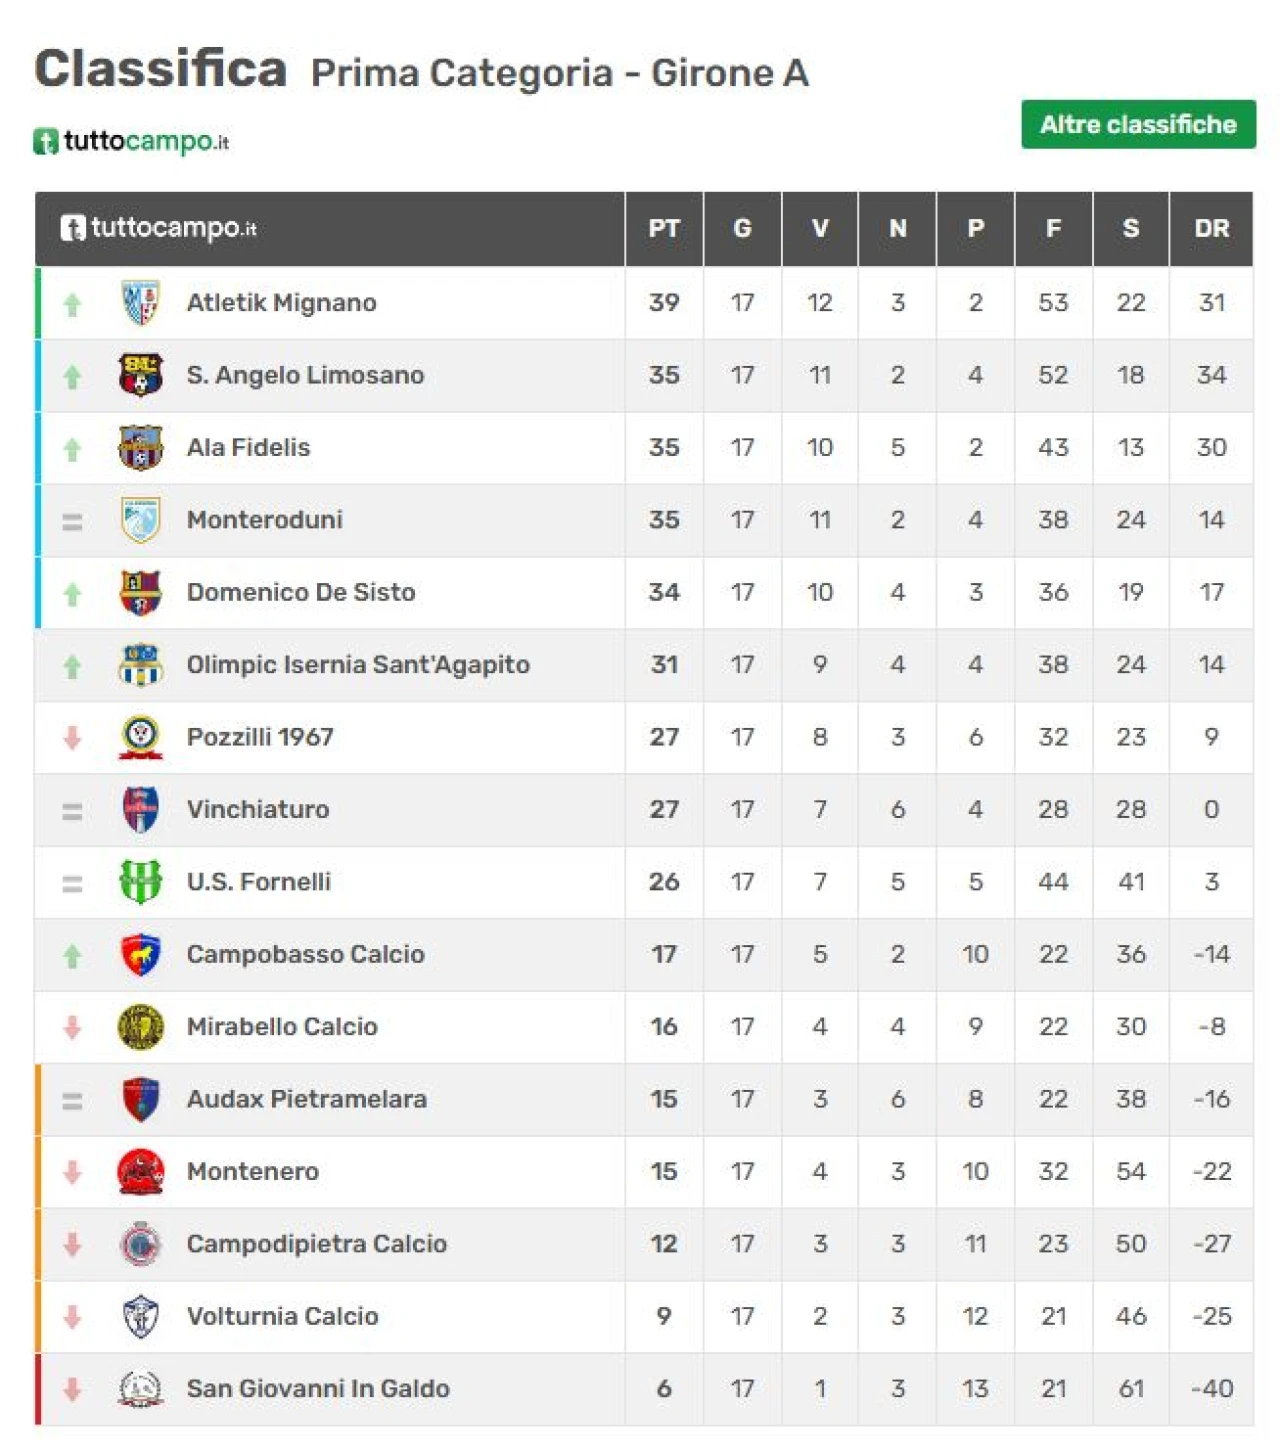Viewport: 1280px width, 1450px height.
Task: Click the Pozzilli 1967 team crest
Action: click(x=140, y=737)
